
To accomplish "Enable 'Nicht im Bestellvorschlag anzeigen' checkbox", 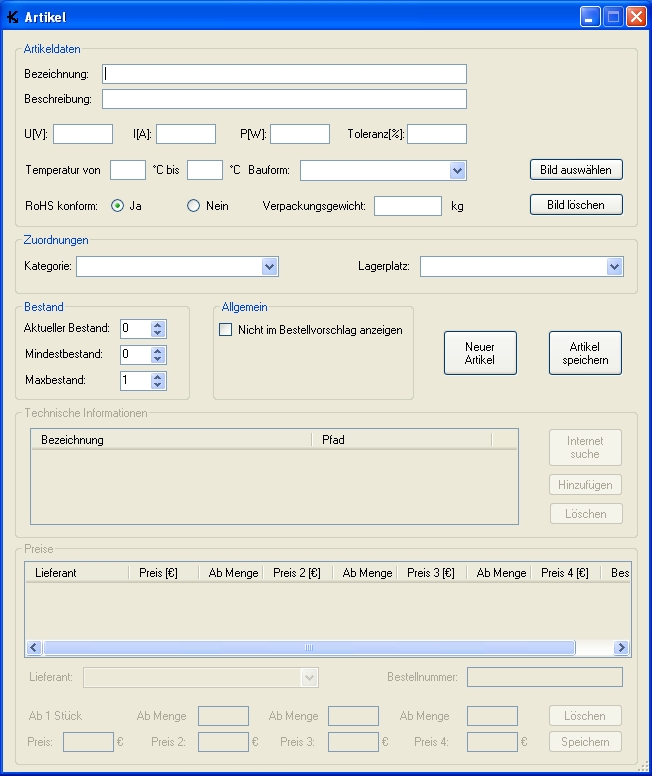I will pyautogui.click(x=225, y=330).
